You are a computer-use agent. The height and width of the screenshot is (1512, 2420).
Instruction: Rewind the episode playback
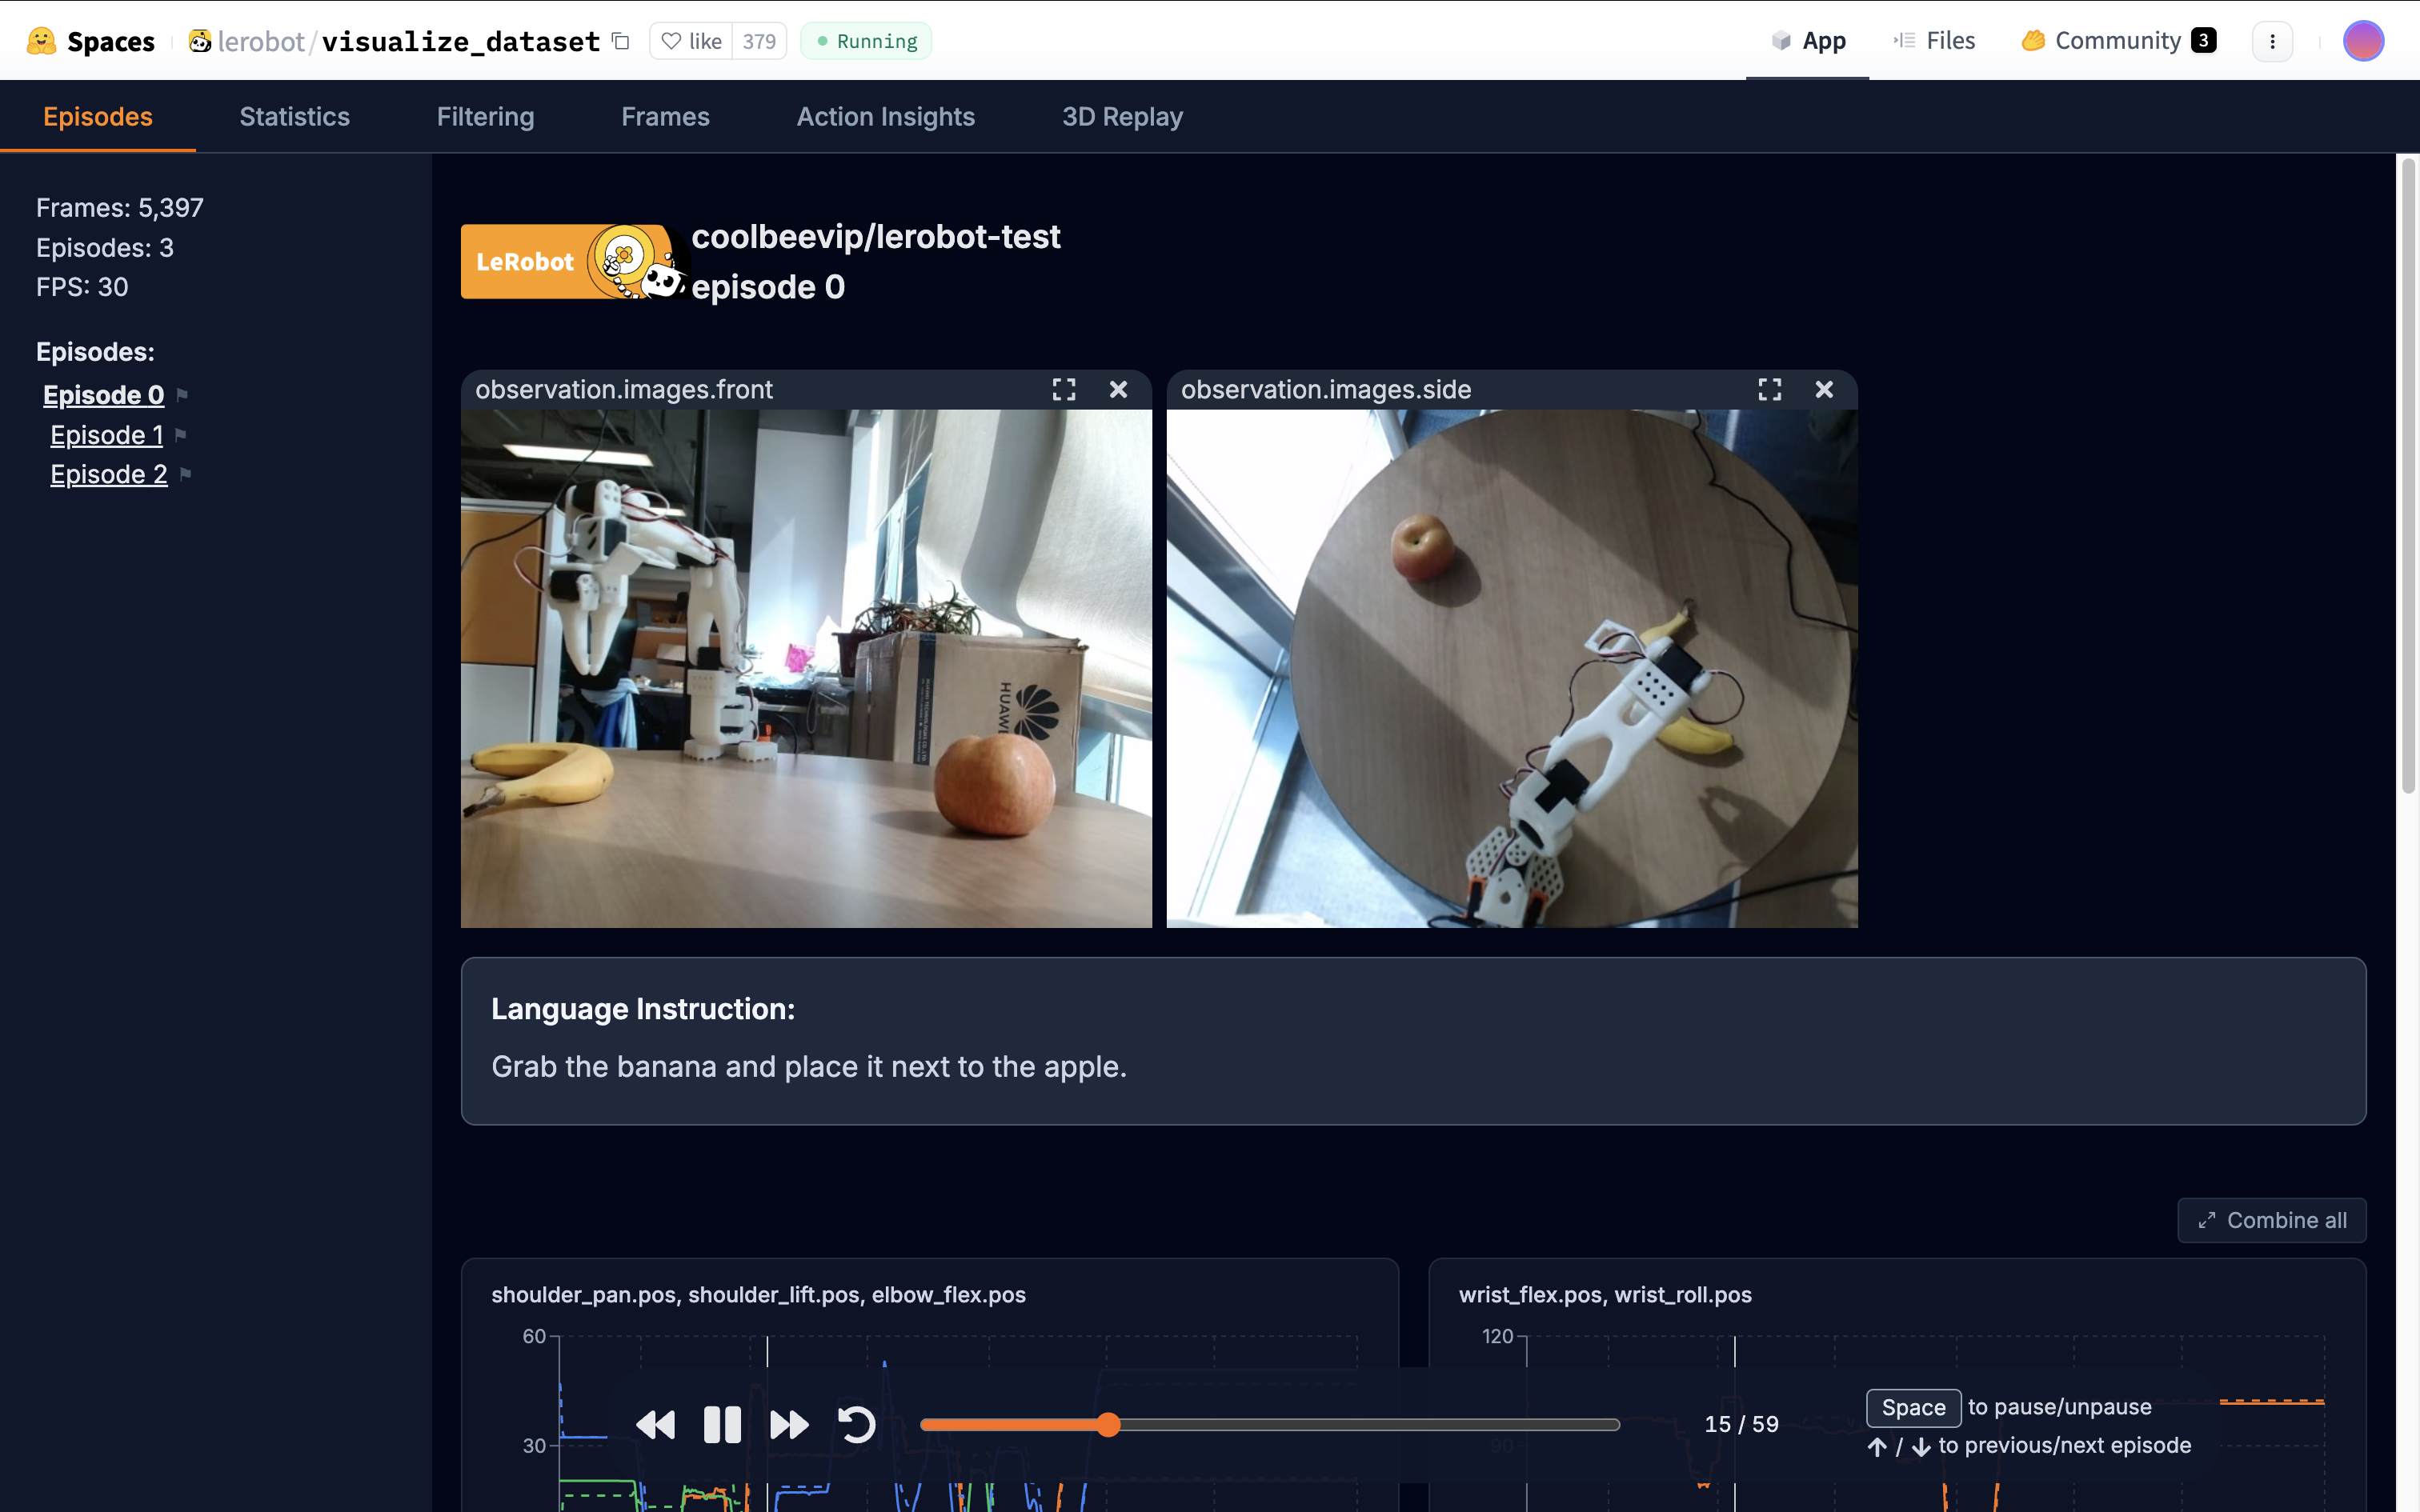point(656,1424)
